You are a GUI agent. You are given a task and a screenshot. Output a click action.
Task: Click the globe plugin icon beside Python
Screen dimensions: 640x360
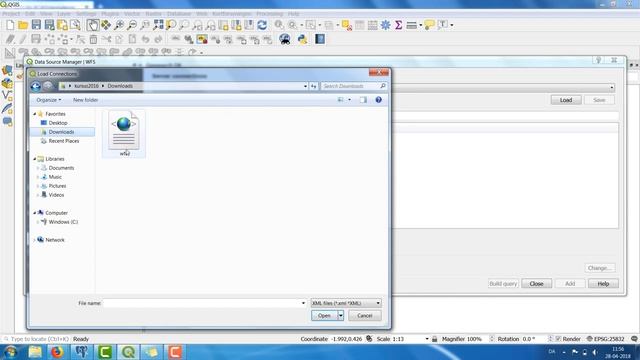pos(285,39)
